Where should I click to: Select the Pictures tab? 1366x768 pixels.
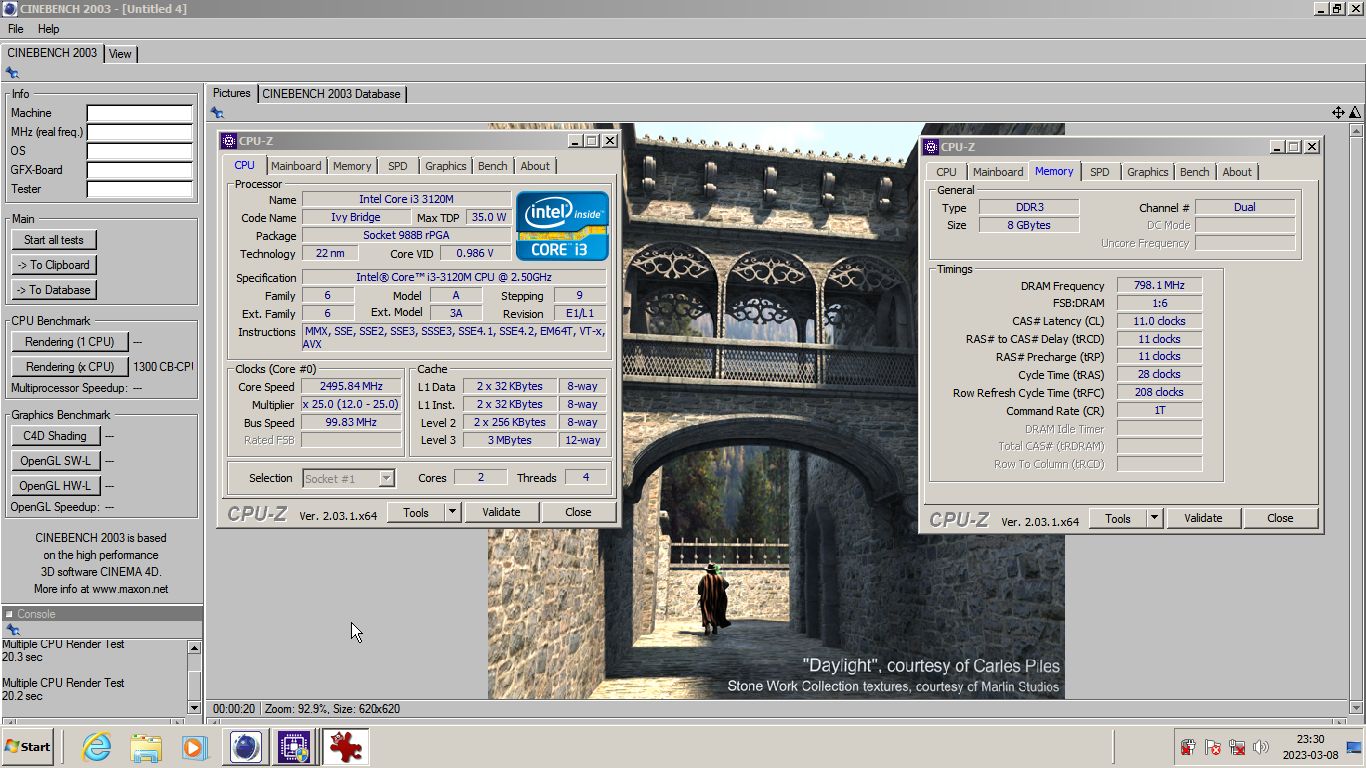tap(231, 93)
